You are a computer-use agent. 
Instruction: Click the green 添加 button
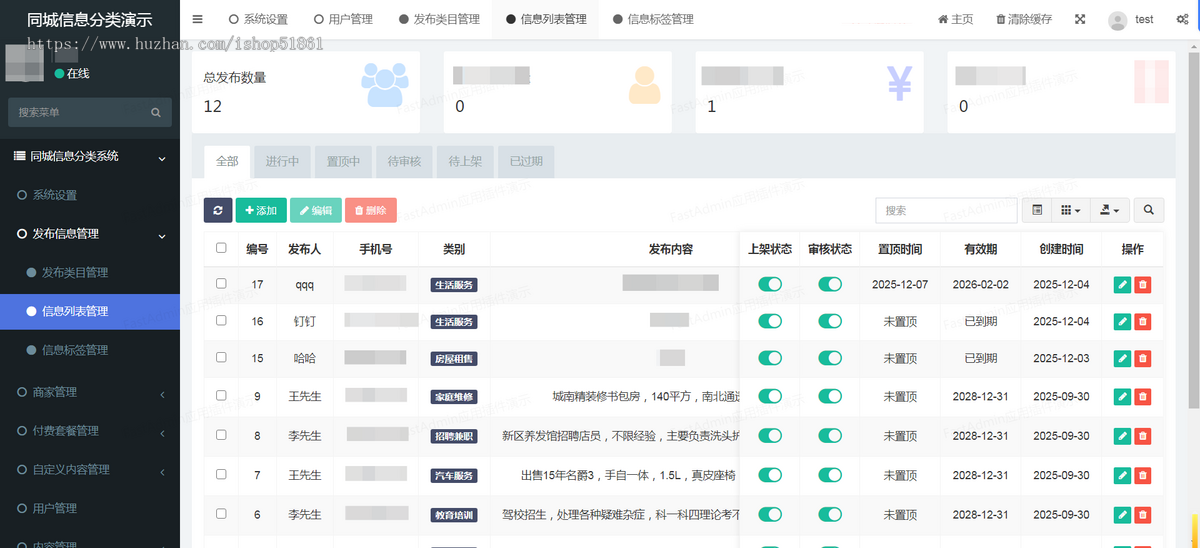click(261, 210)
